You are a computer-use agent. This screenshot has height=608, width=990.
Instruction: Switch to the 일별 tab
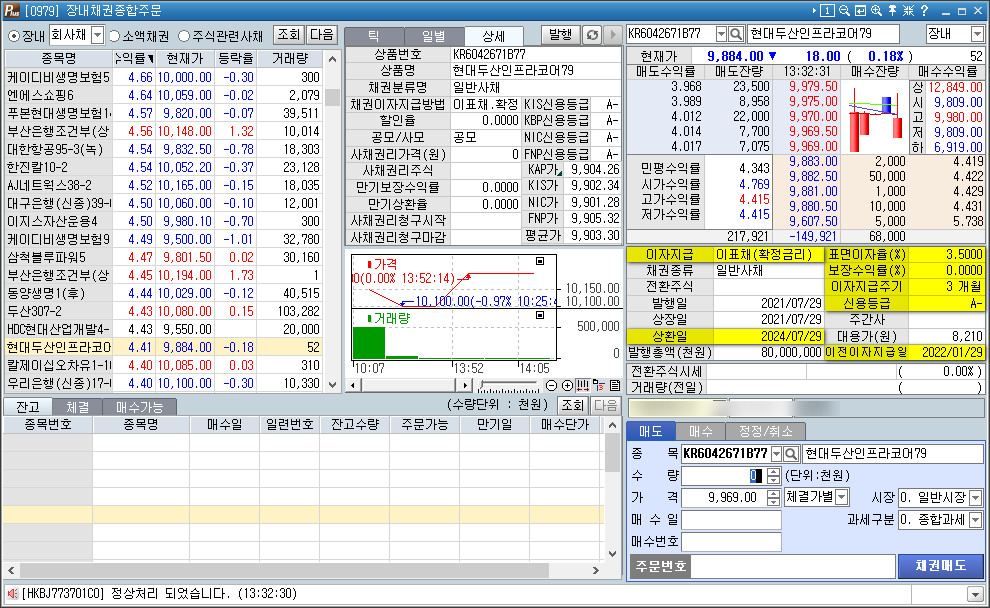pos(434,36)
